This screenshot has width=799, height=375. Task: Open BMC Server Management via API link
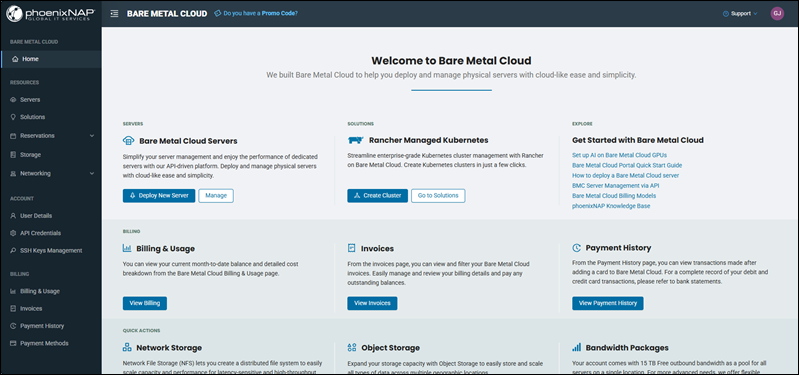click(616, 186)
